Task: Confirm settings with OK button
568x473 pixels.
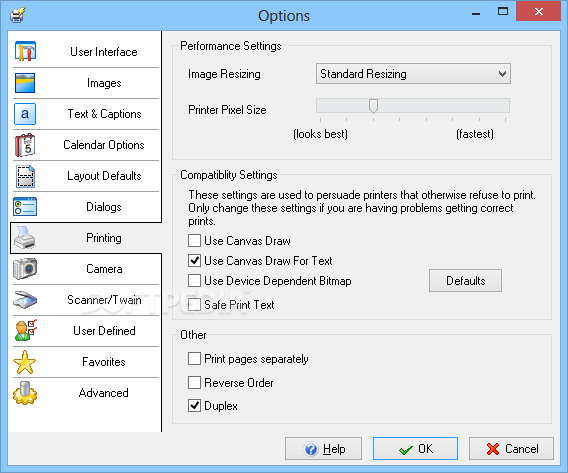Action: pyautogui.click(x=415, y=449)
